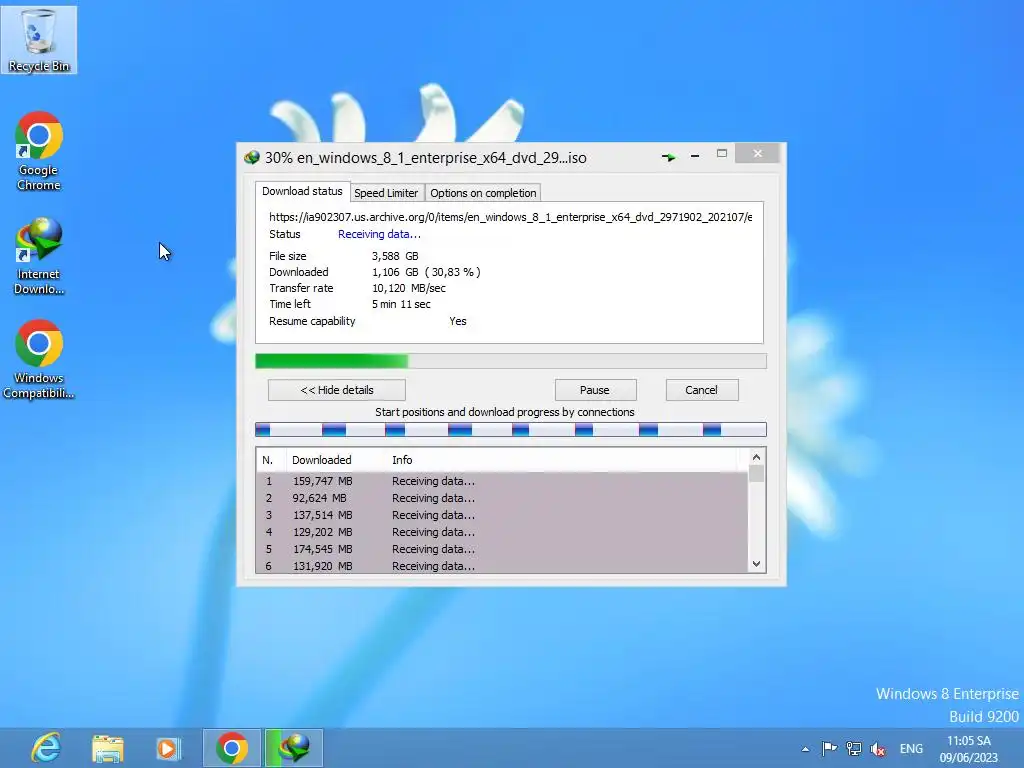This screenshot has height=768, width=1024.
Task: Cancel the download
Action: tap(701, 390)
